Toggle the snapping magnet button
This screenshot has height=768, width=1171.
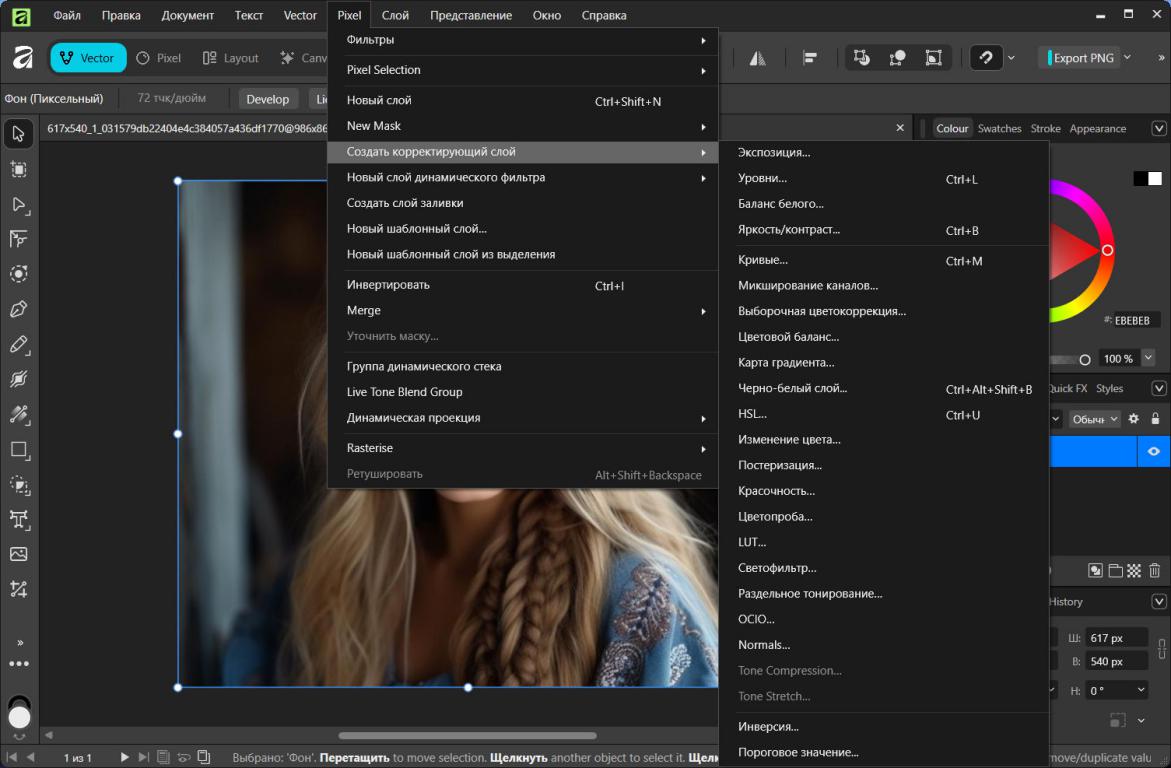[x=986, y=58]
